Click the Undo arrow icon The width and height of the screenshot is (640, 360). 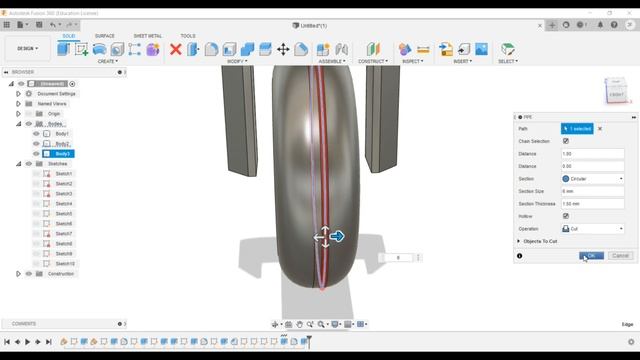tap(53, 25)
